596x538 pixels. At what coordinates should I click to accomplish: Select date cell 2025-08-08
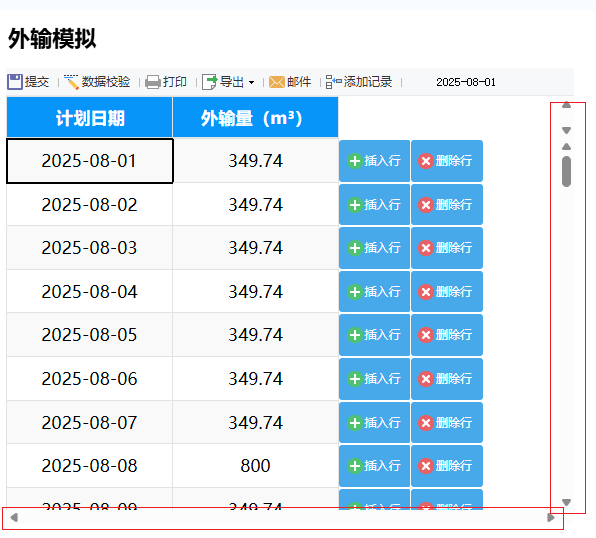pos(90,466)
